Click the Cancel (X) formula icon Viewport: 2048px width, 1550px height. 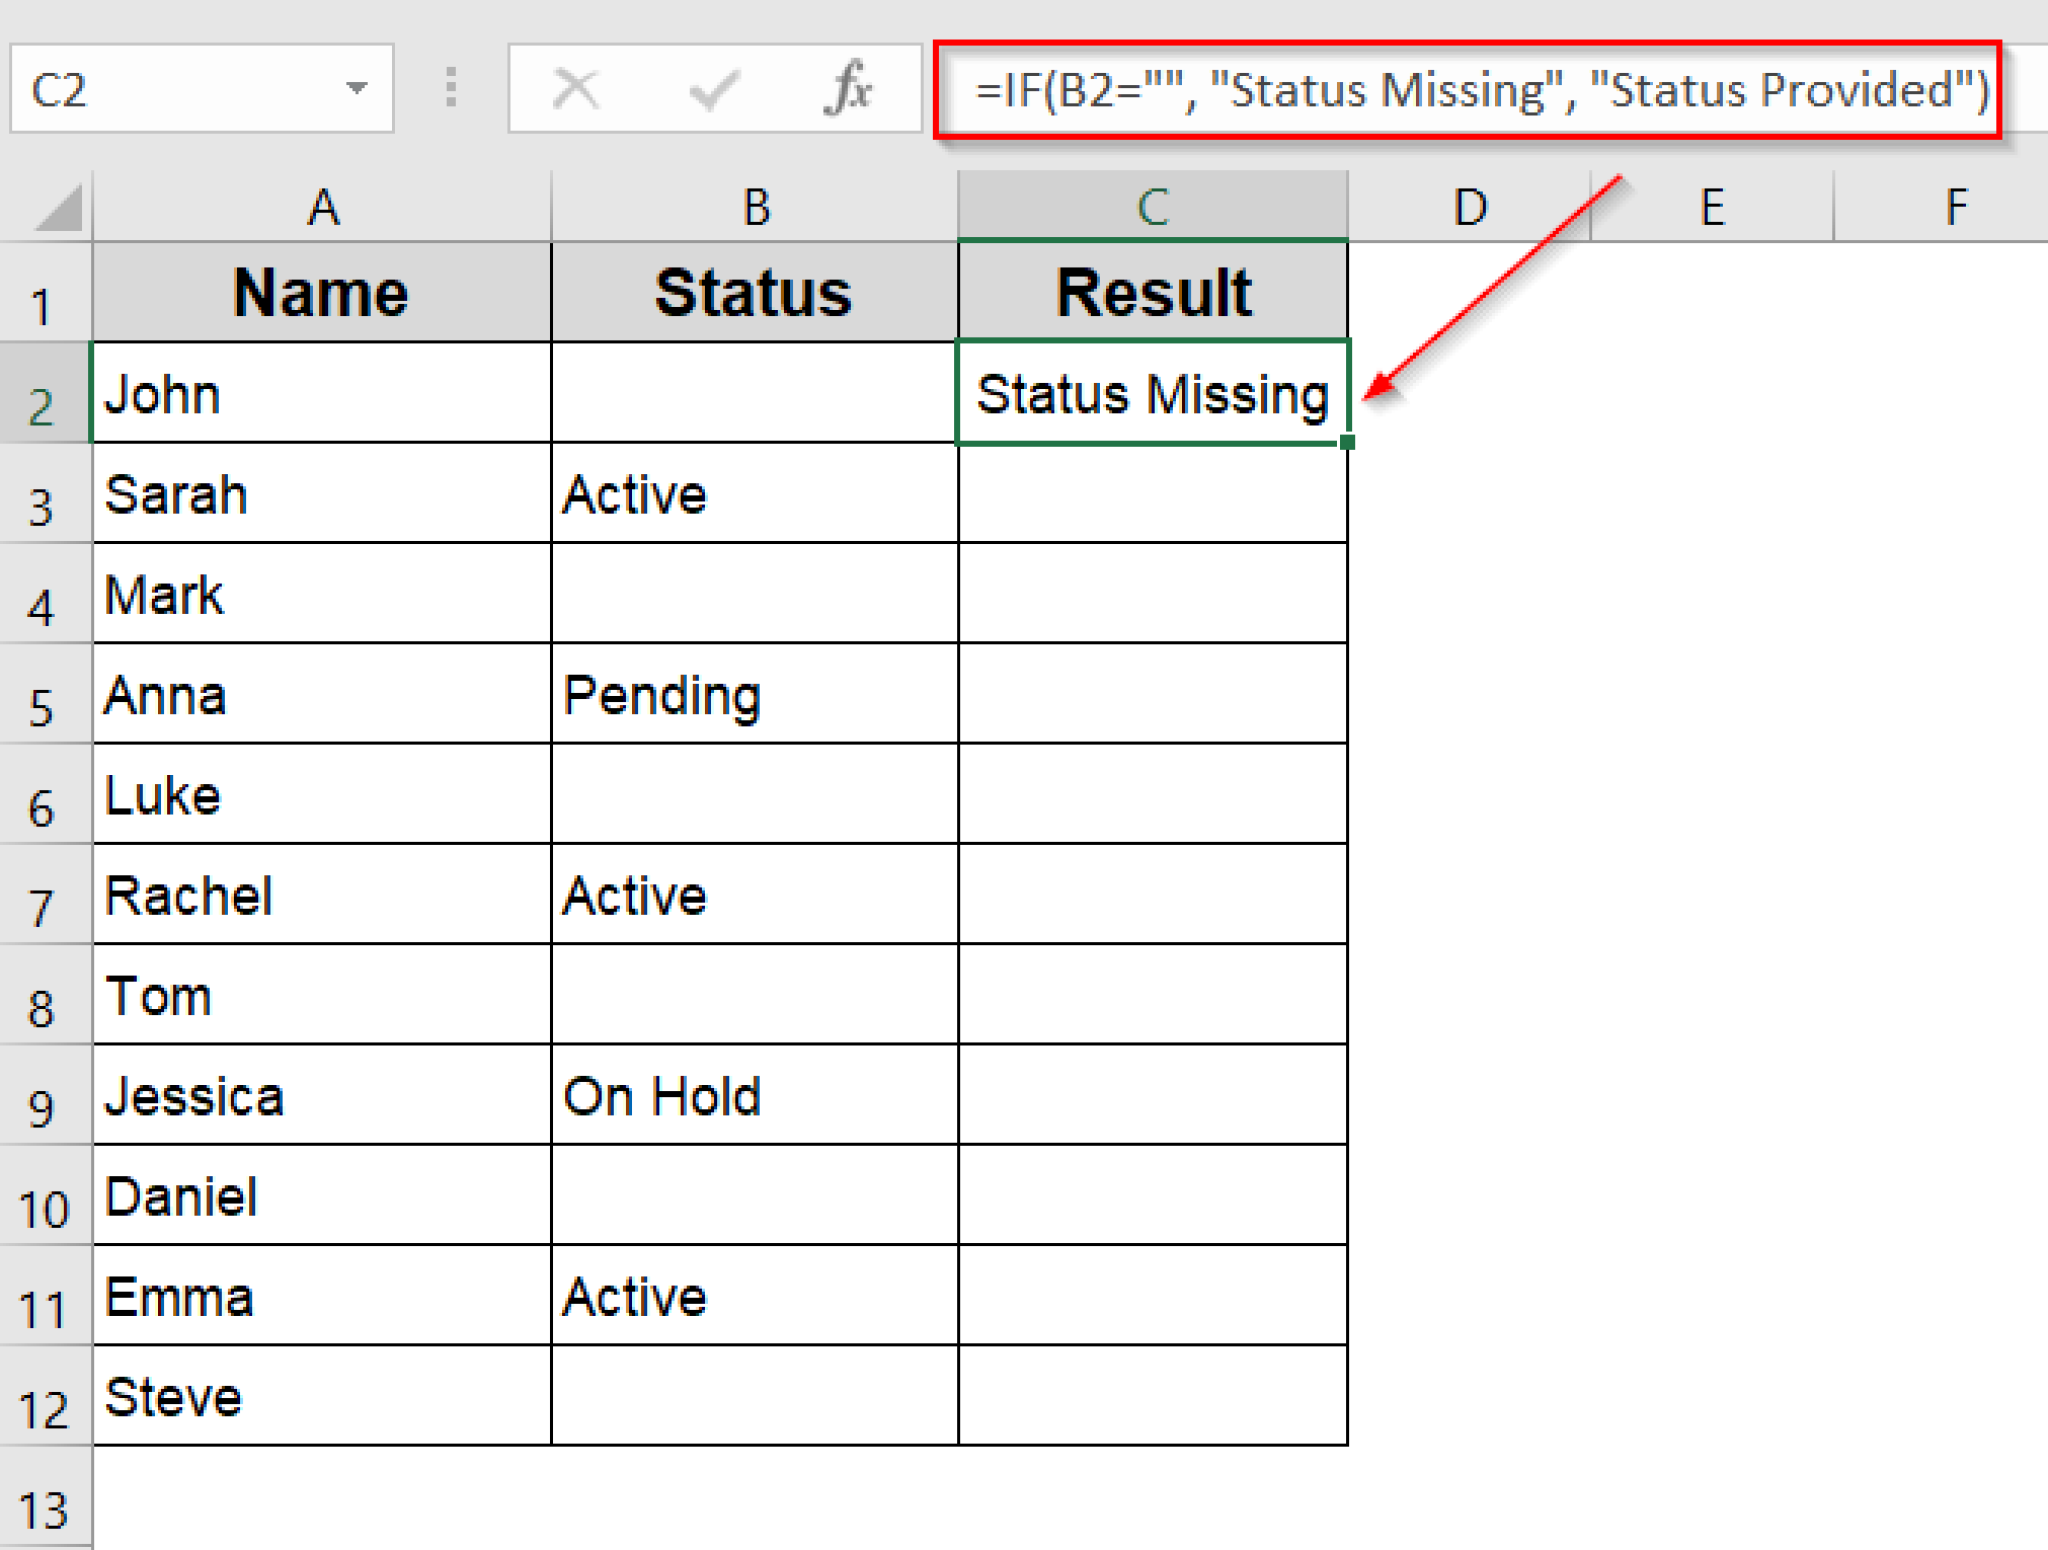pyautogui.click(x=576, y=89)
